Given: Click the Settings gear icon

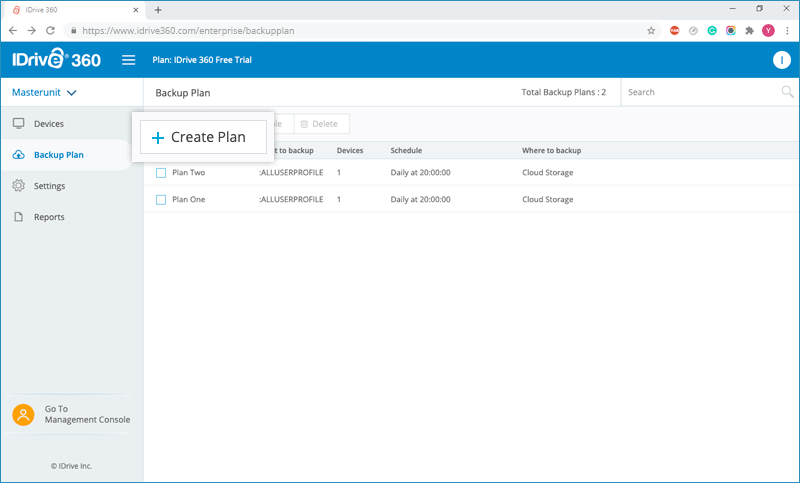Looking at the screenshot, I should pyautogui.click(x=19, y=186).
